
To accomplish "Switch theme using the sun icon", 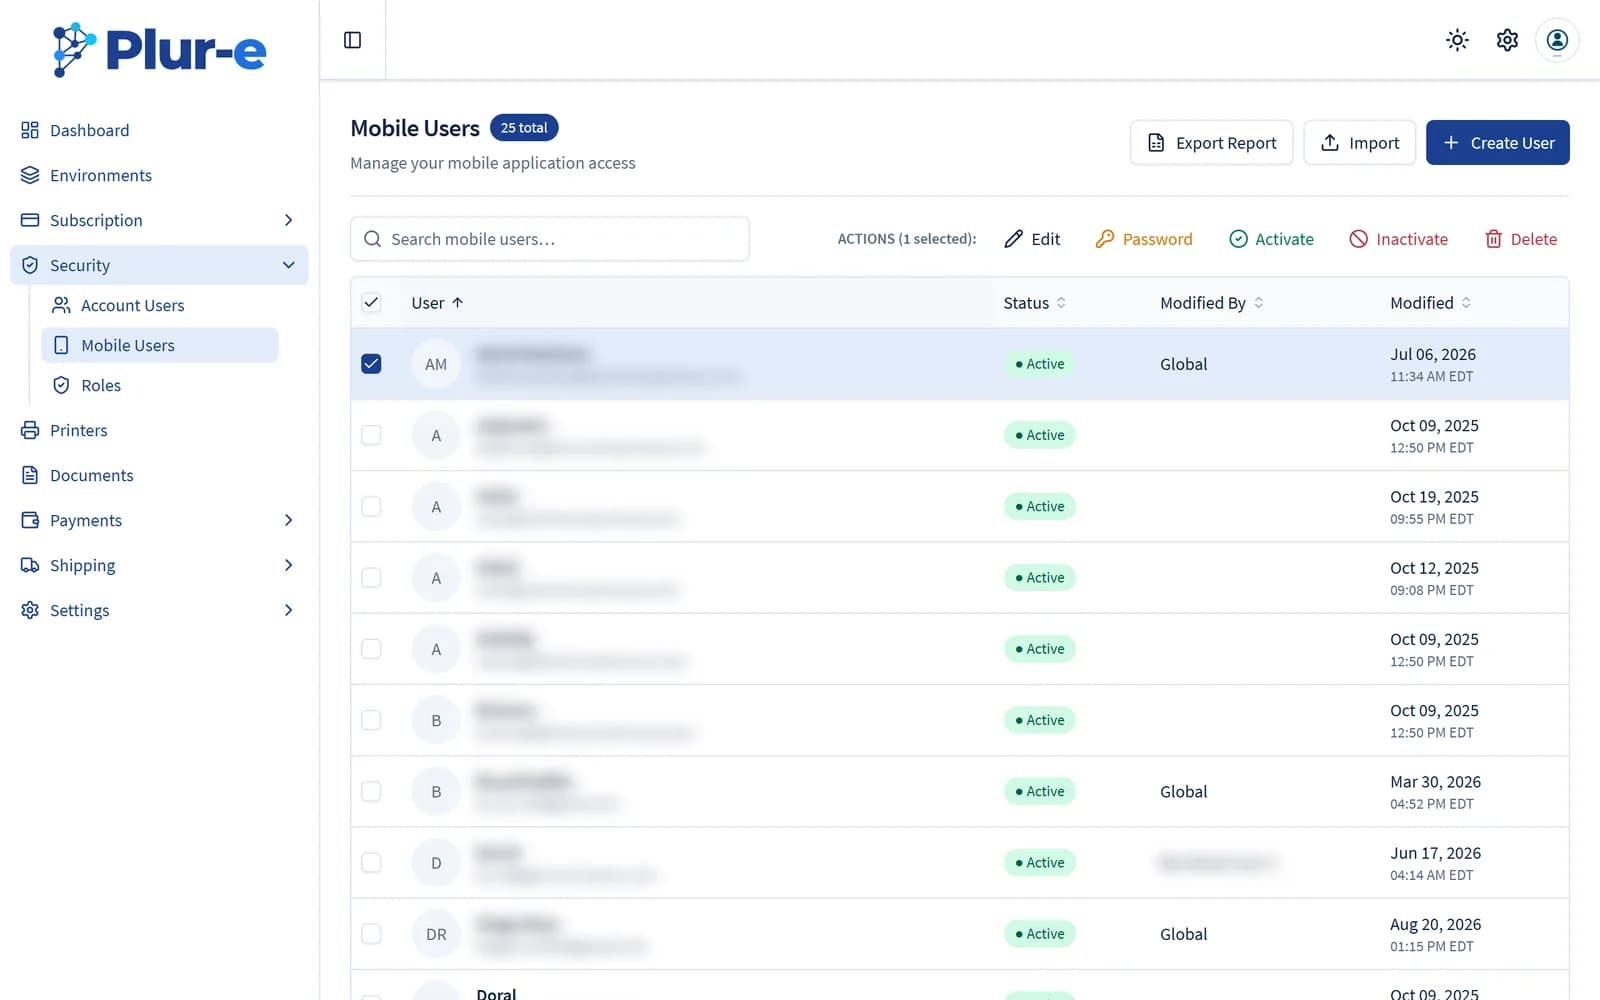I will click(x=1457, y=40).
